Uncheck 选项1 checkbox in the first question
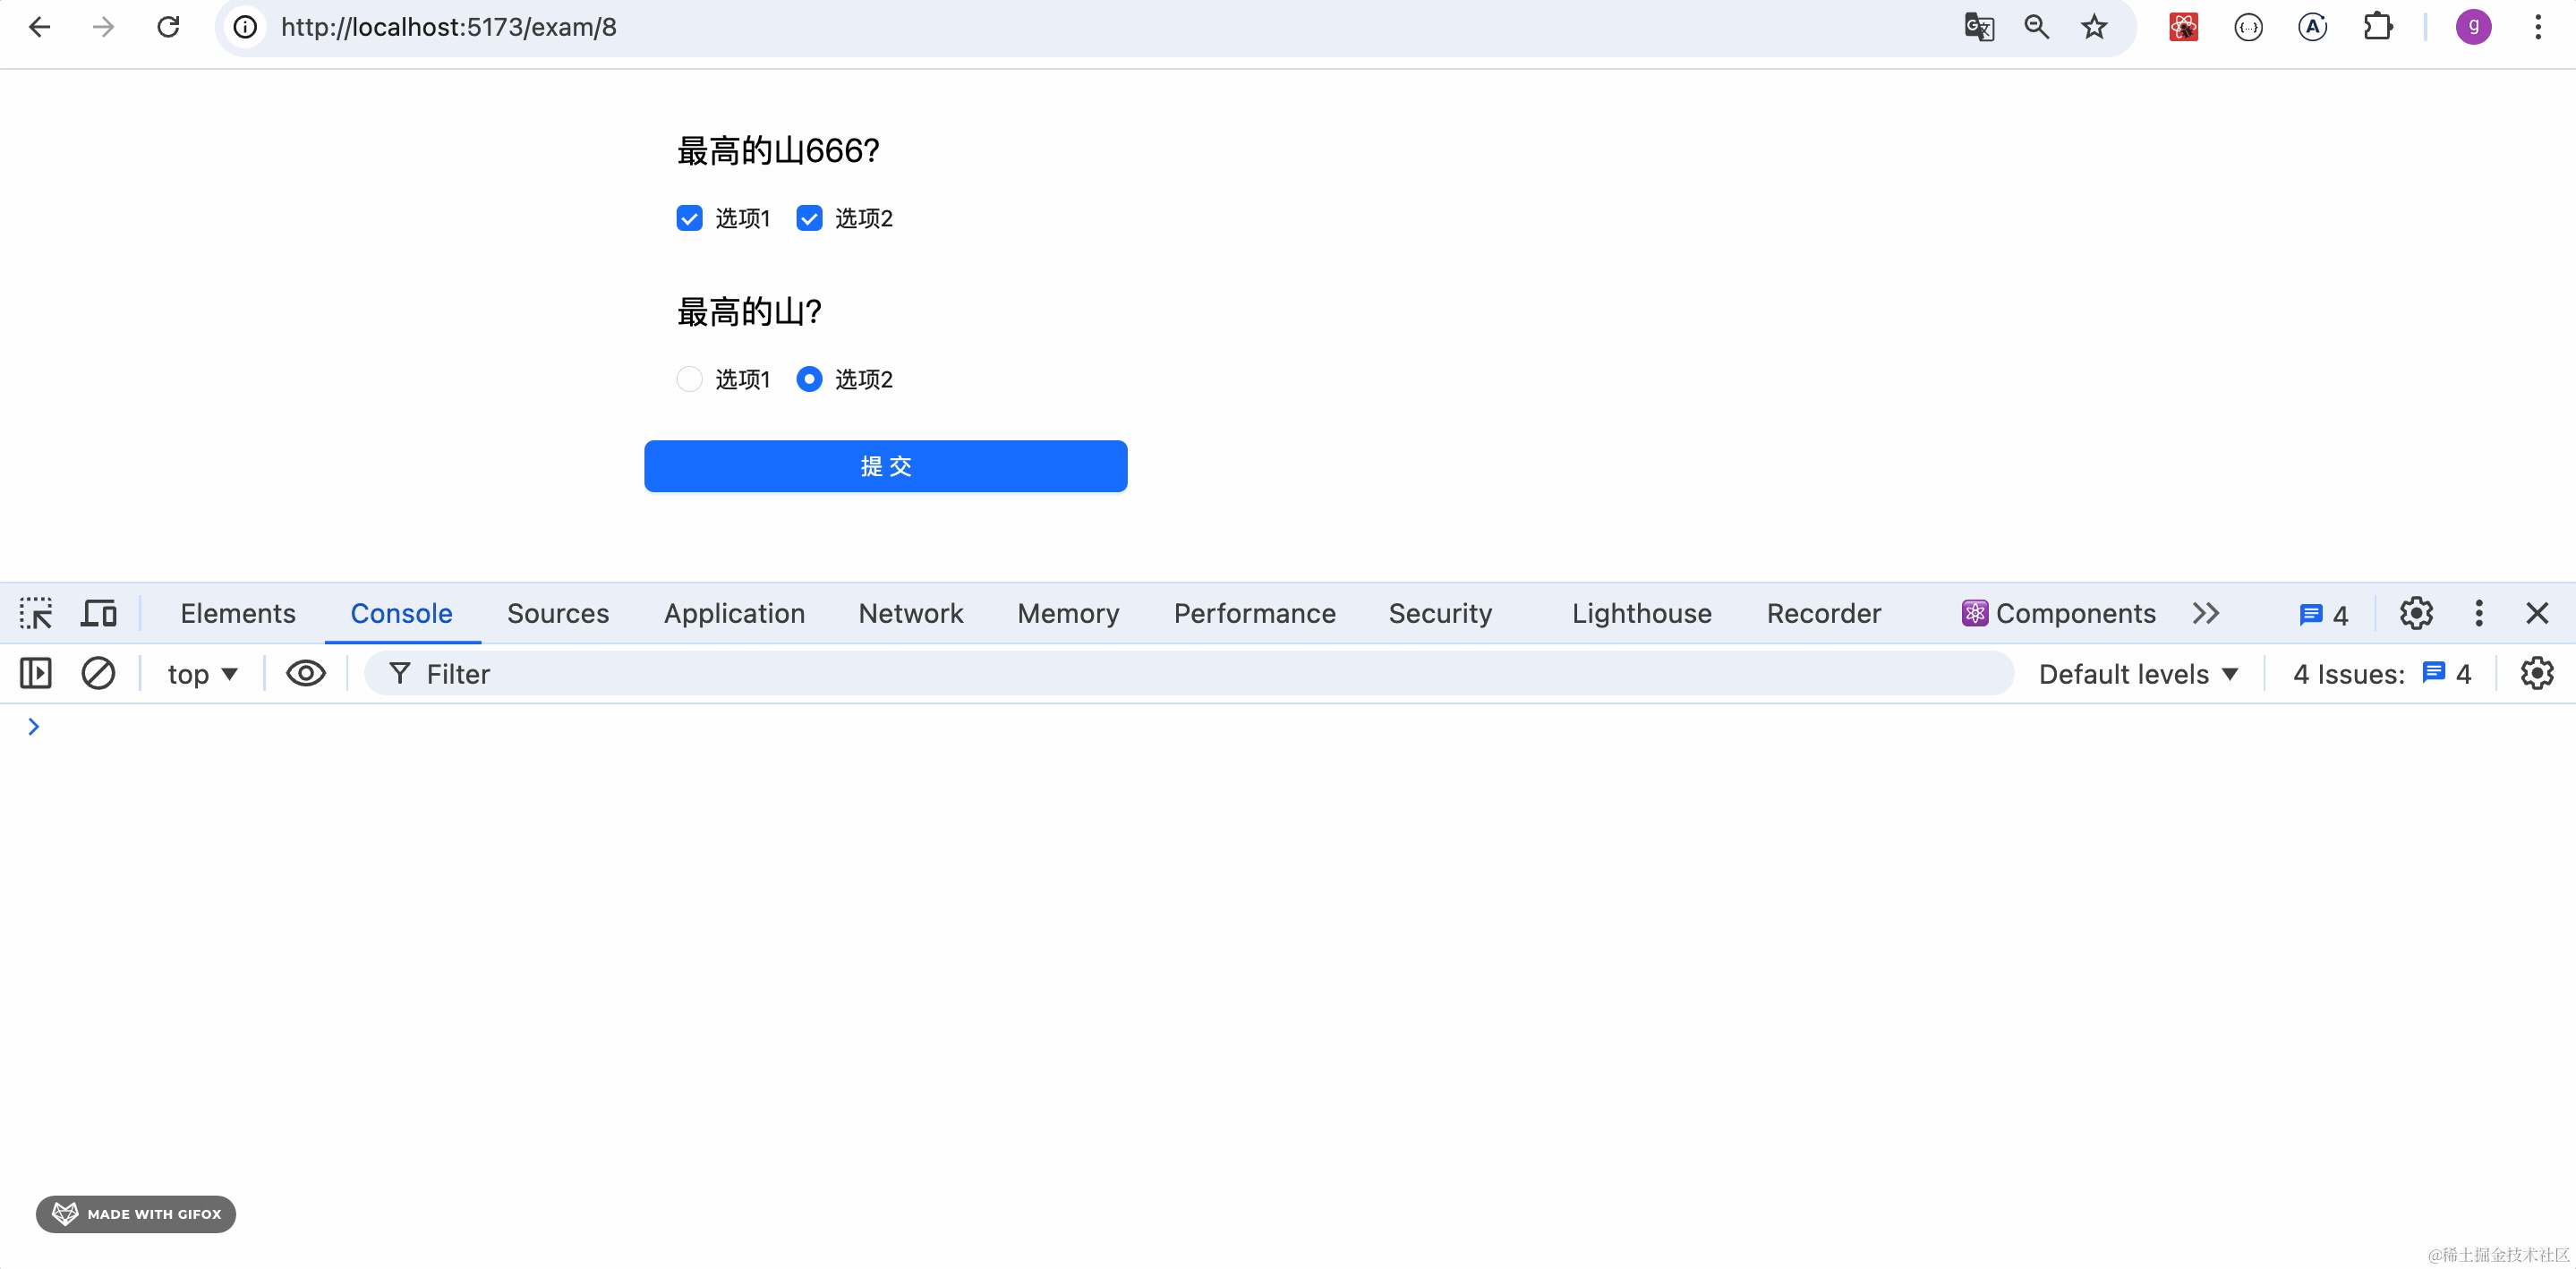Image resolution: width=2576 pixels, height=1269 pixels. click(x=689, y=218)
